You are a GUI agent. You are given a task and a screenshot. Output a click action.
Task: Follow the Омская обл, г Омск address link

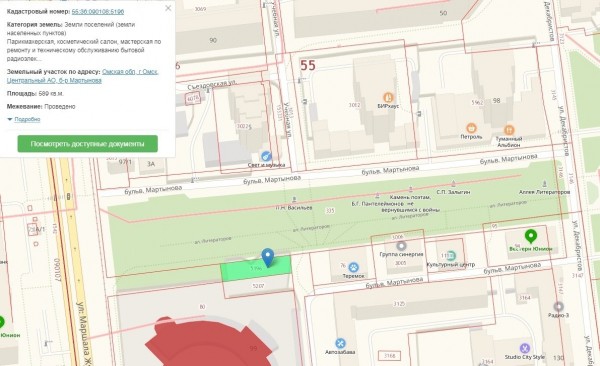tap(130, 72)
